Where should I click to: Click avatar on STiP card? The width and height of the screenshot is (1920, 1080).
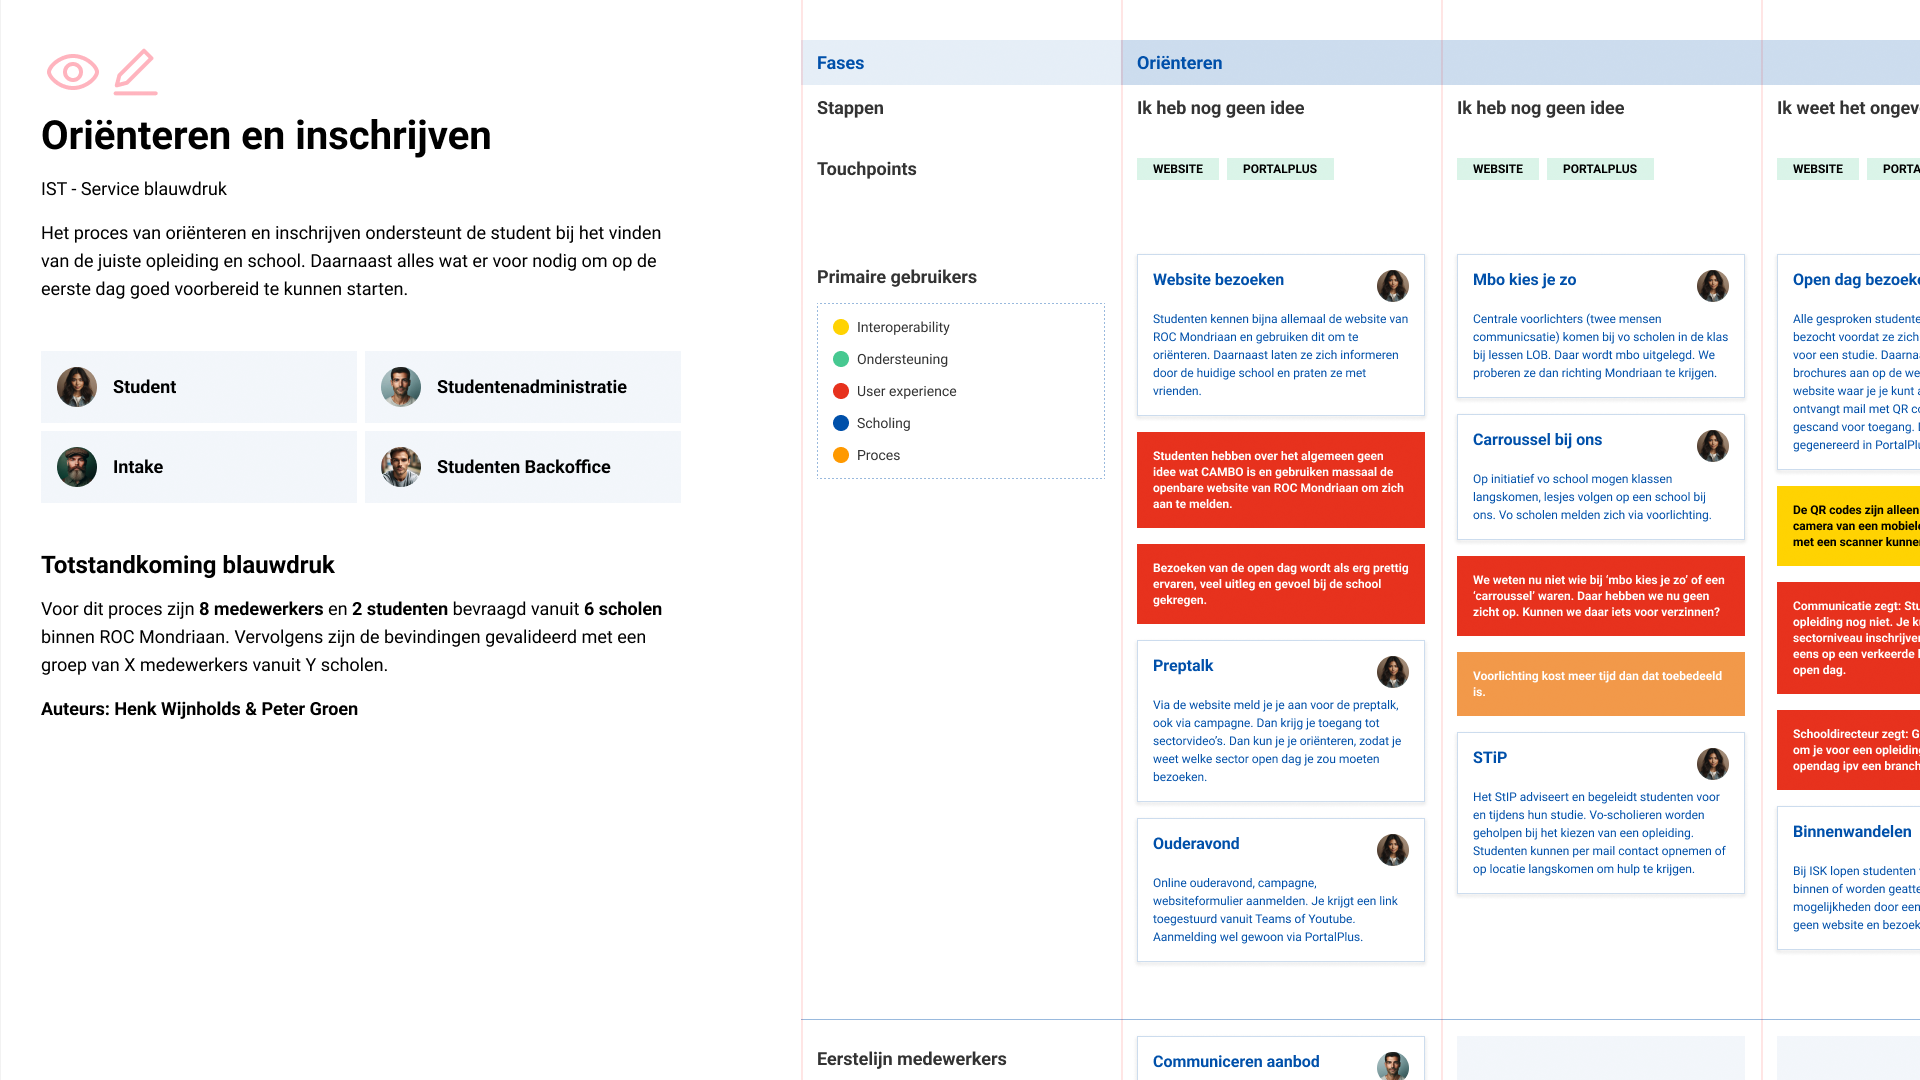point(1712,764)
